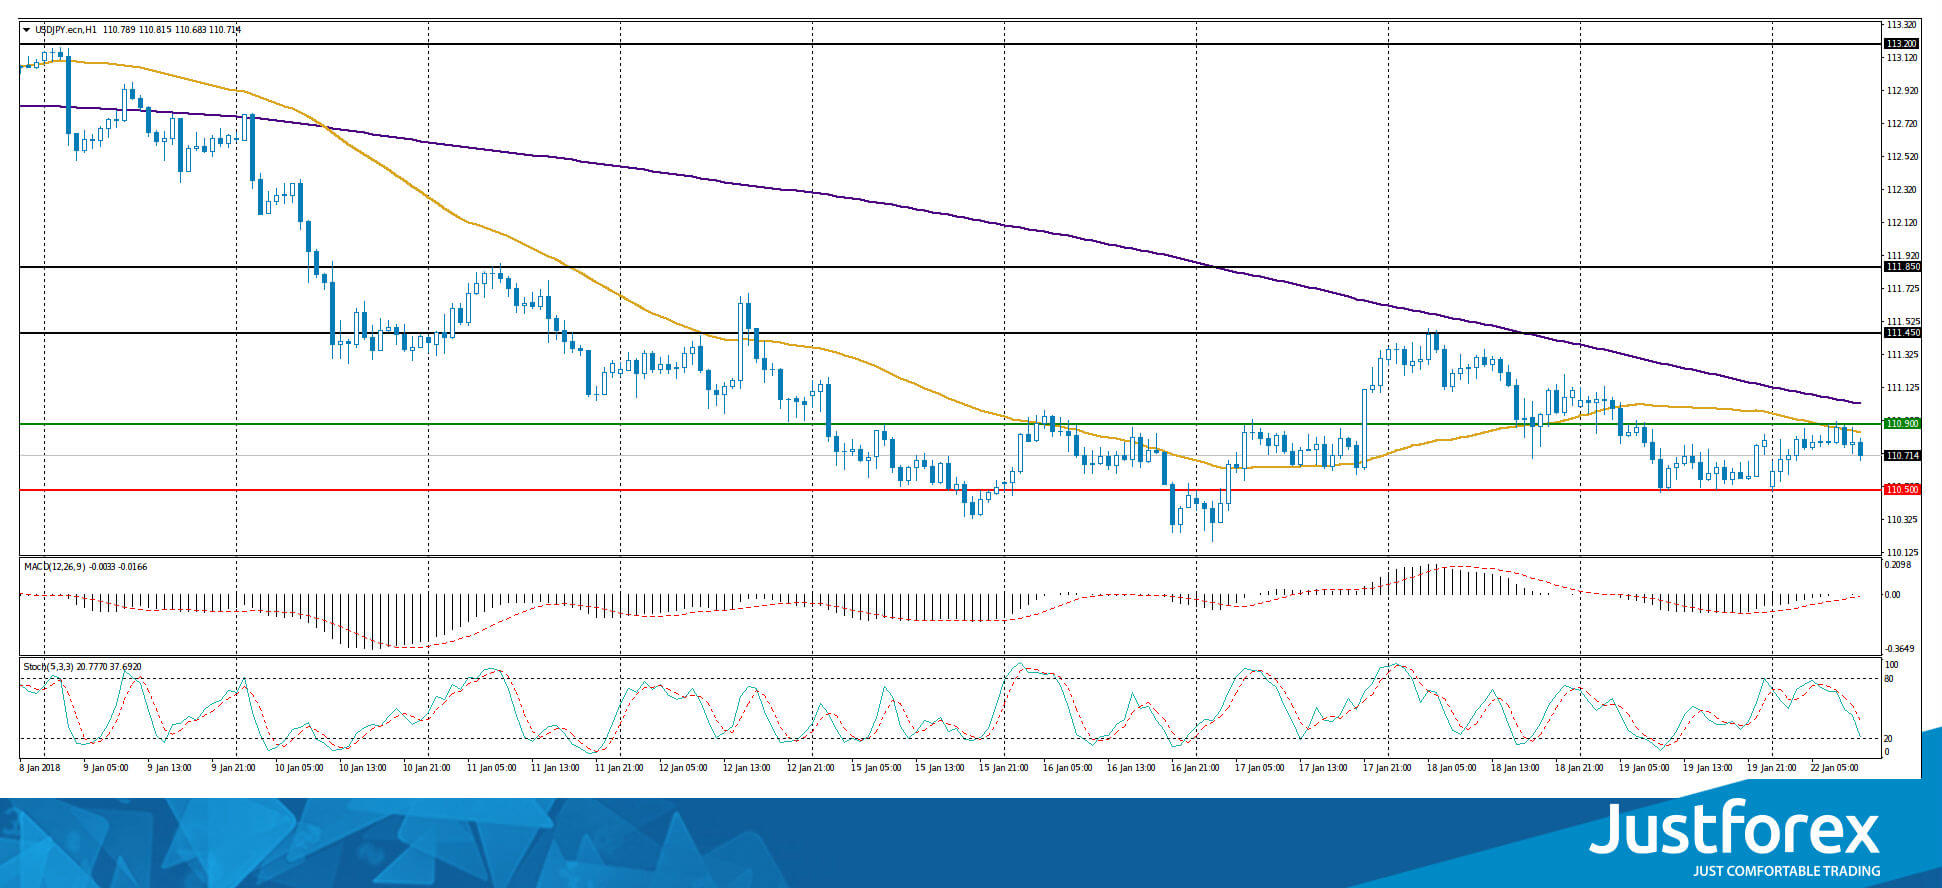Click the 8 Jan 2018 time label
Viewport: 1942px width, 888px height.
coord(40,768)
